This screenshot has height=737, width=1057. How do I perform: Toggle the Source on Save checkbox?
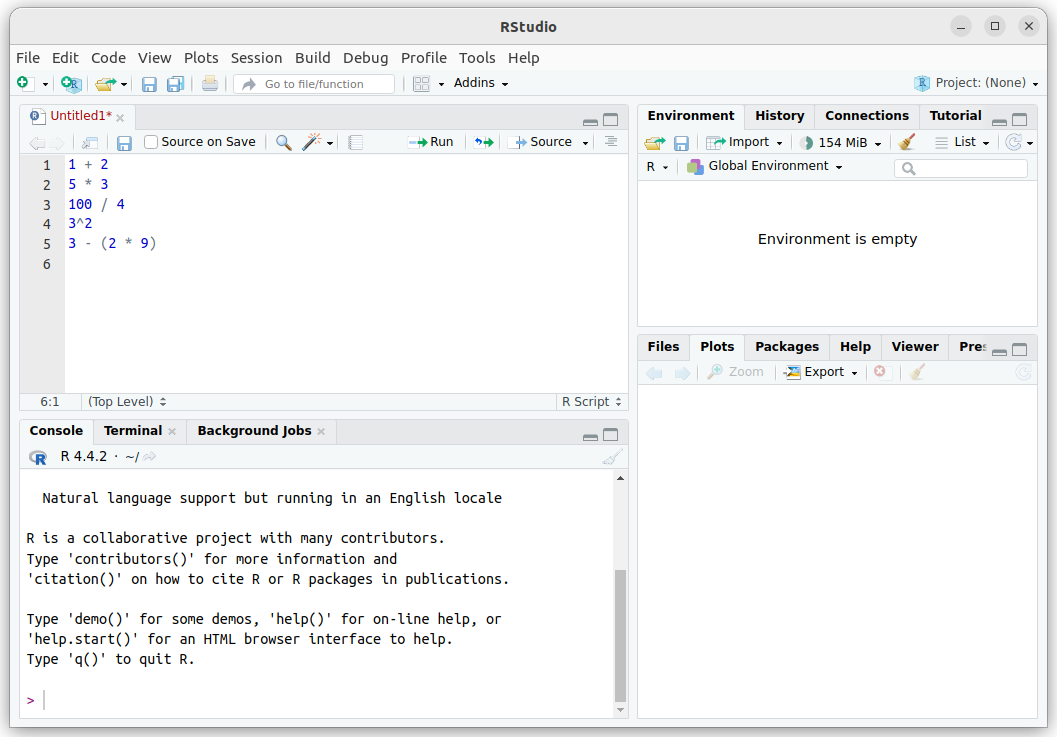point(151,142)
